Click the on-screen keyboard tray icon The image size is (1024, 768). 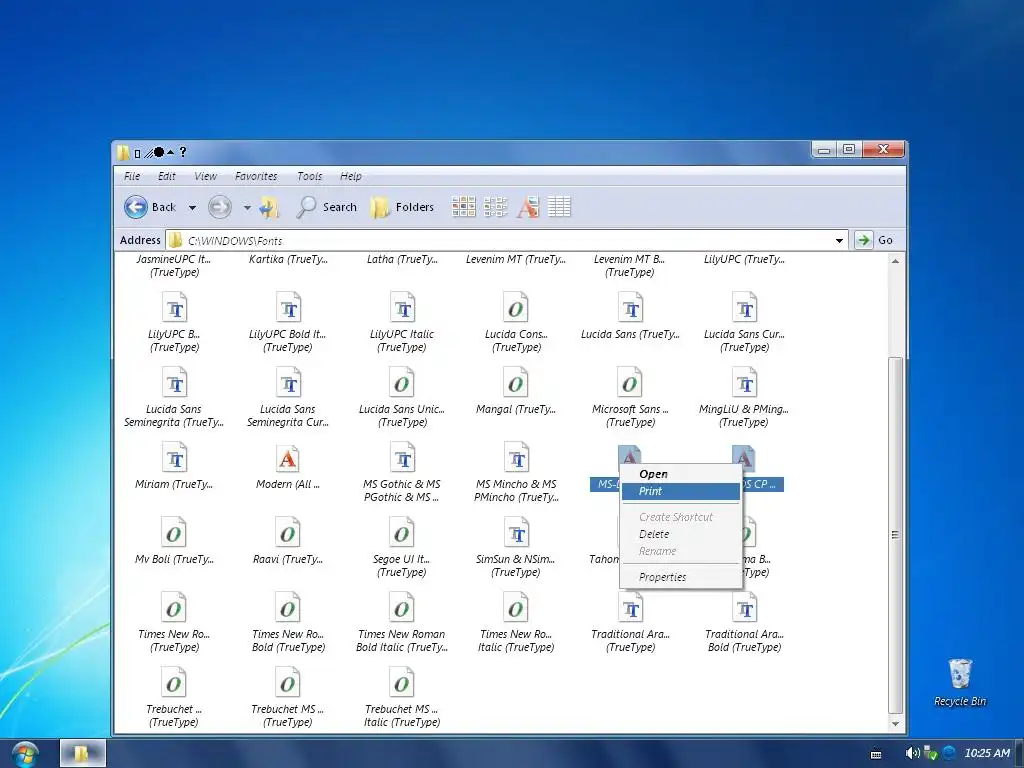(x=876, y=754)
